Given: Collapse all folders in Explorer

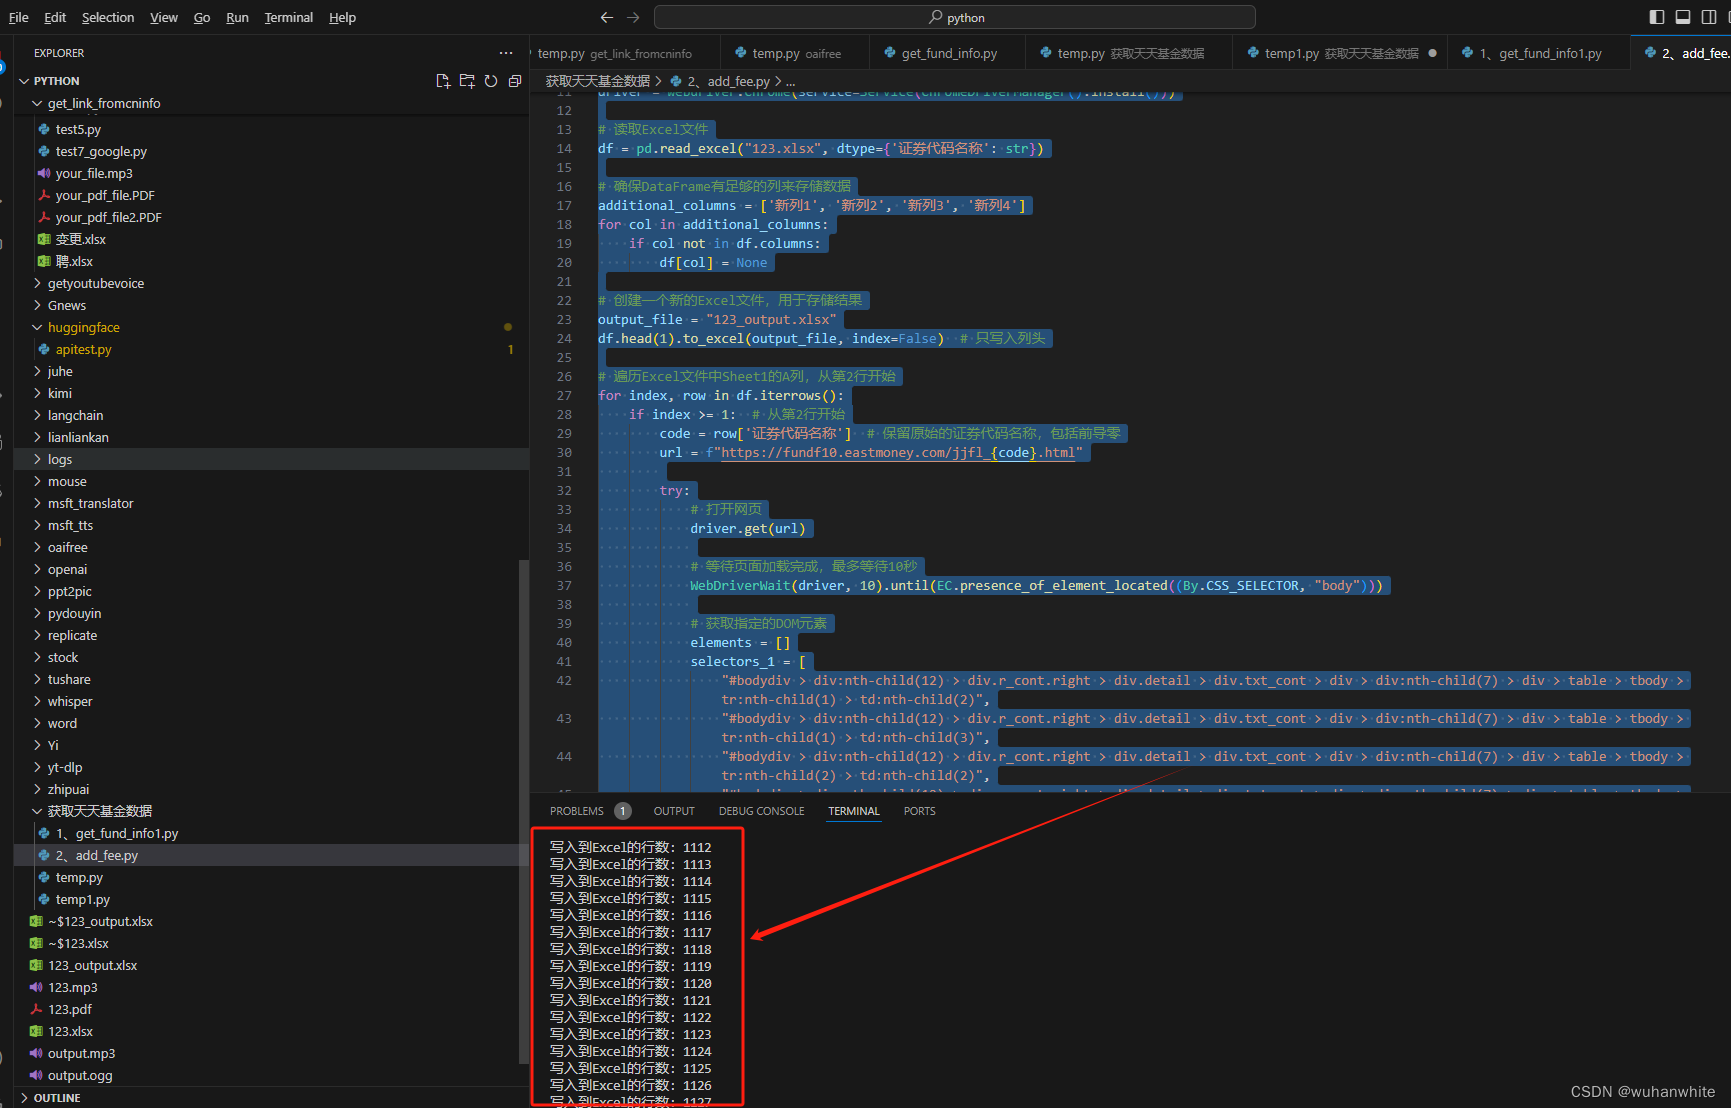Looking at the screenshot, I should (x=515, y=81).
